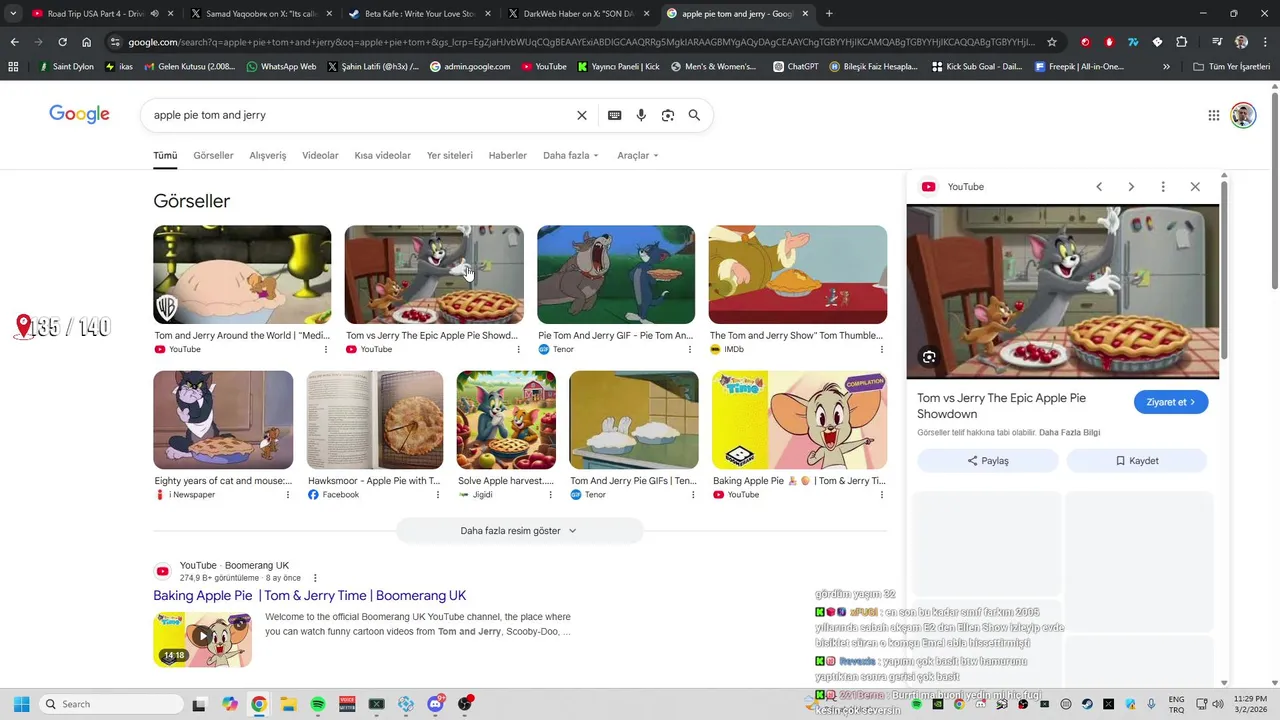Open the DarkWeb Haber on X browser tab

(x=577, y=14)
